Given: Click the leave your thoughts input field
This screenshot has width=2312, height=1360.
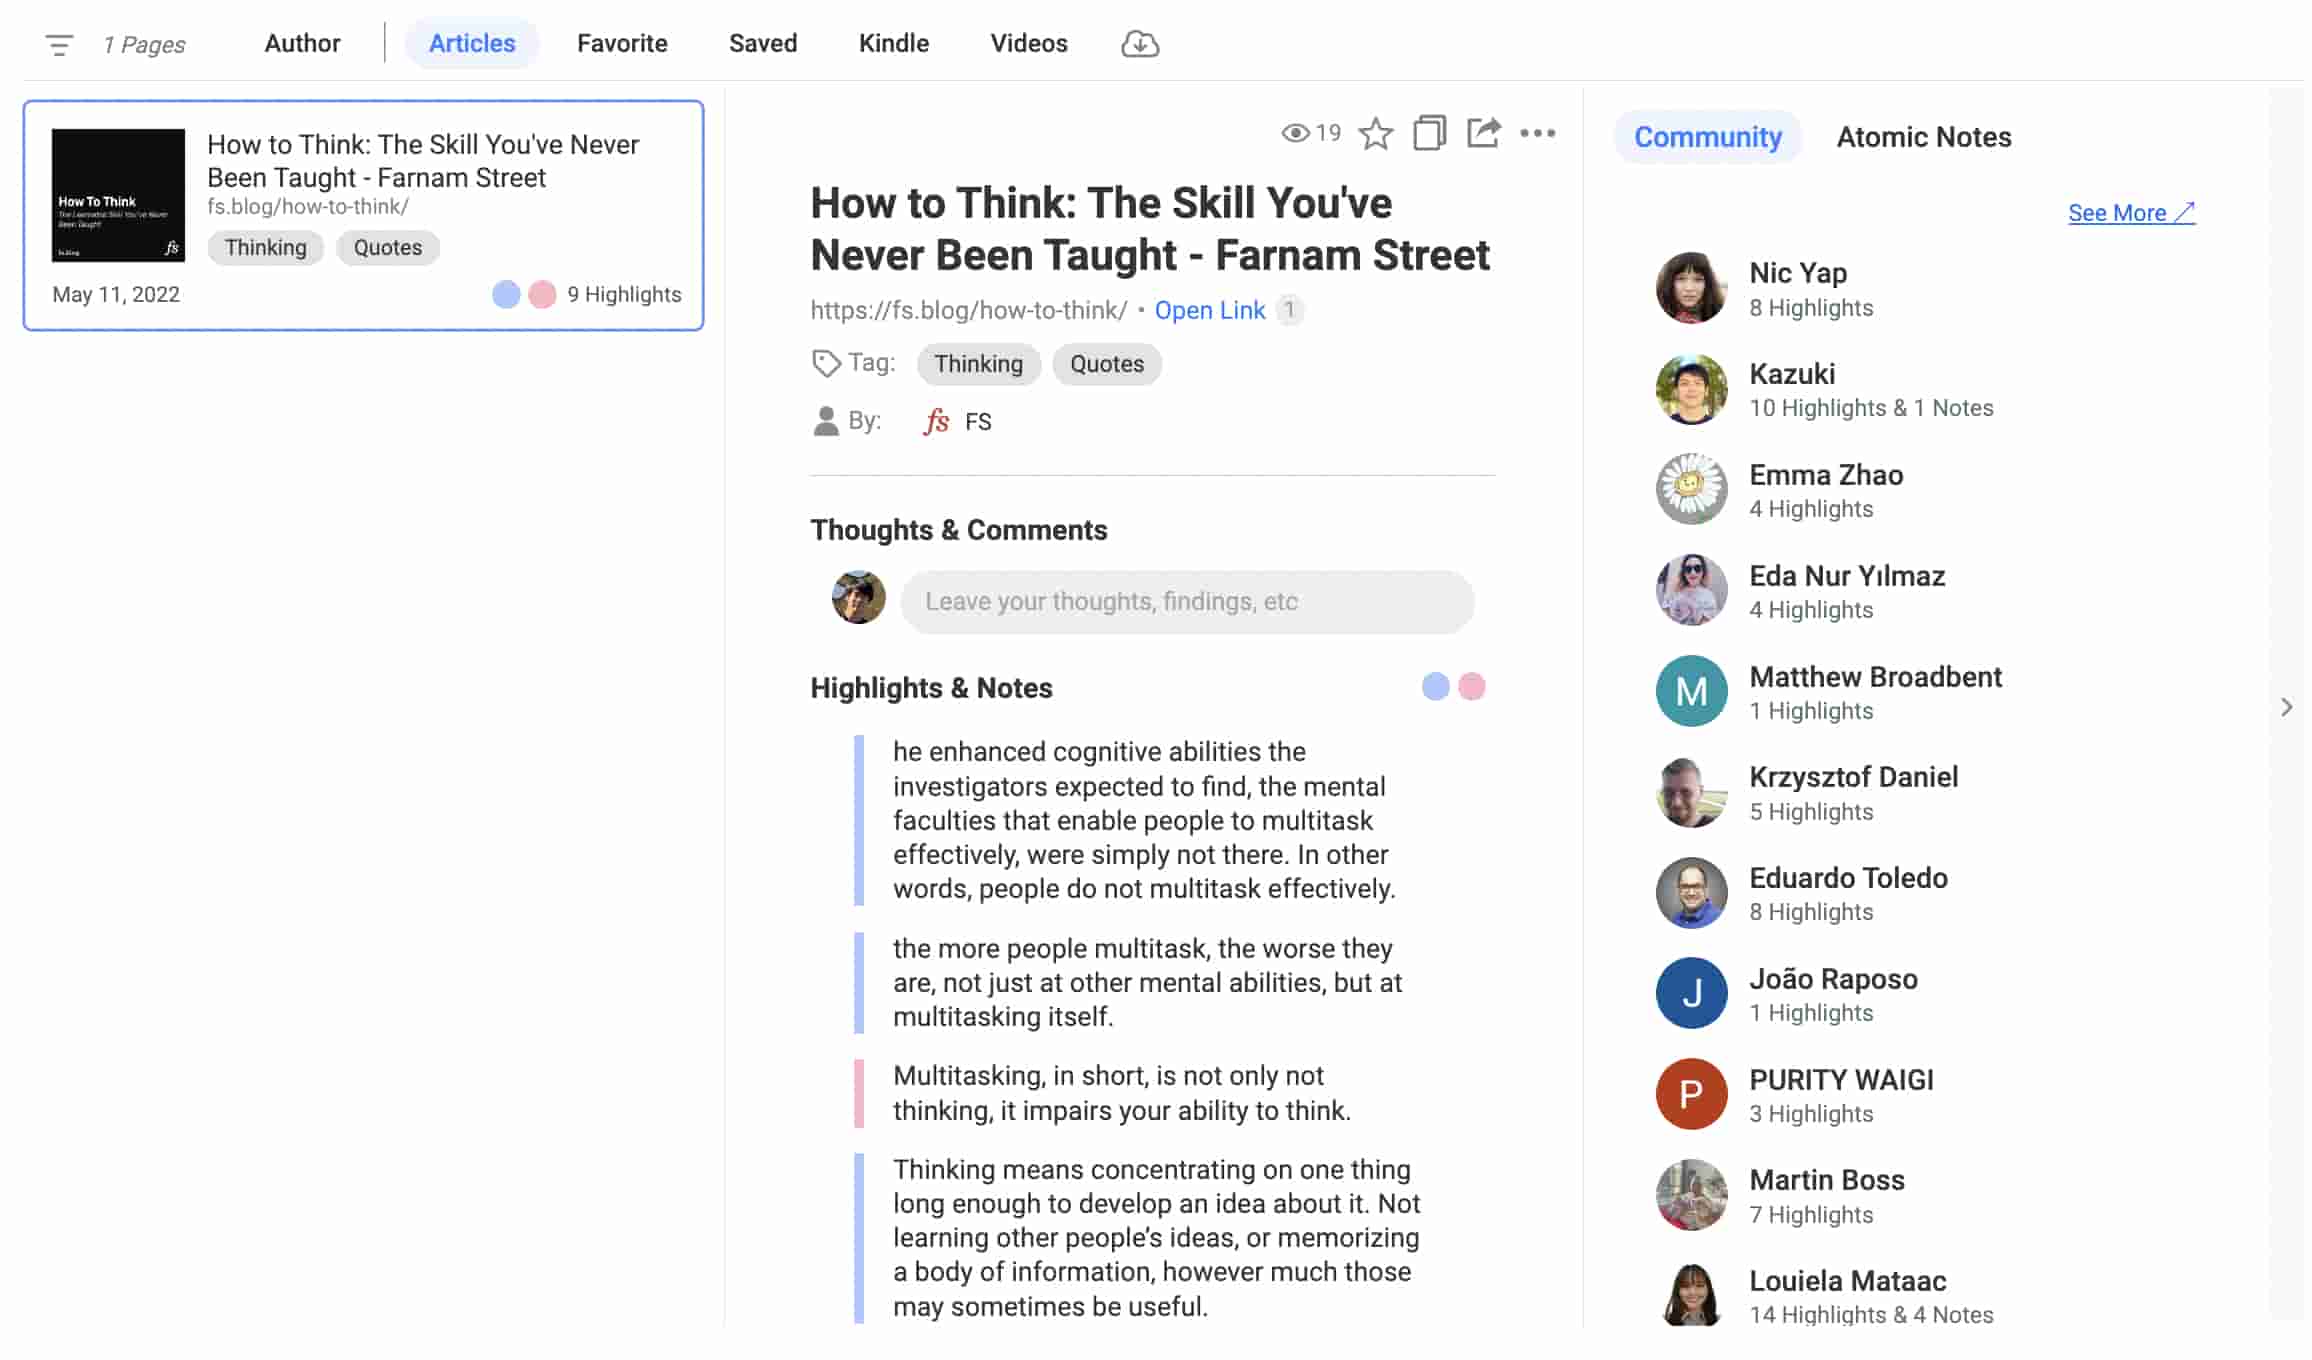Looking at the screenshot, I should 1187,602.
